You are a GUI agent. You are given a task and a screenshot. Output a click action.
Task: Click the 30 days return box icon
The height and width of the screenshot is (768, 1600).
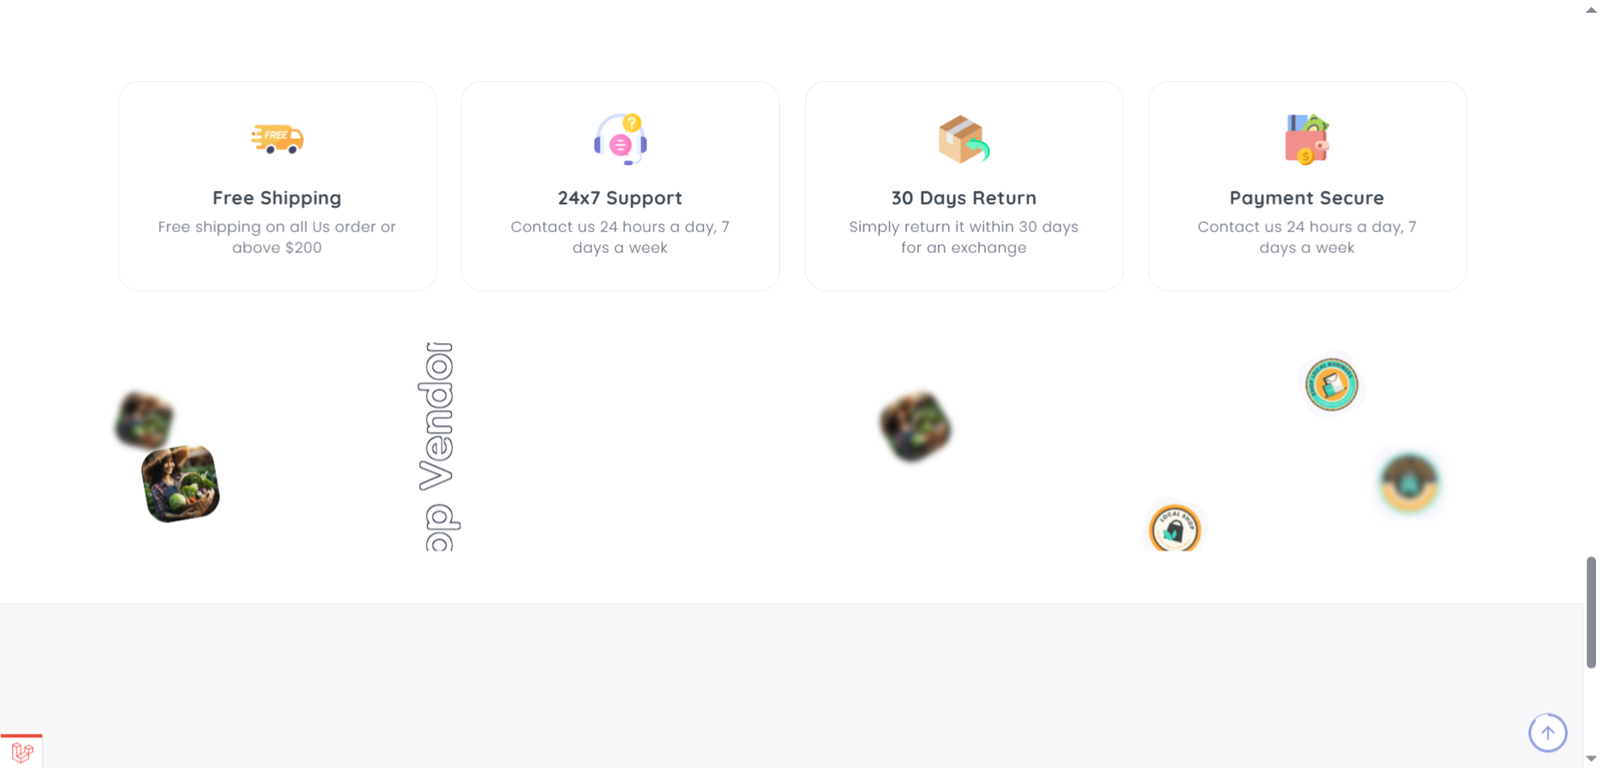pos(963,139)
